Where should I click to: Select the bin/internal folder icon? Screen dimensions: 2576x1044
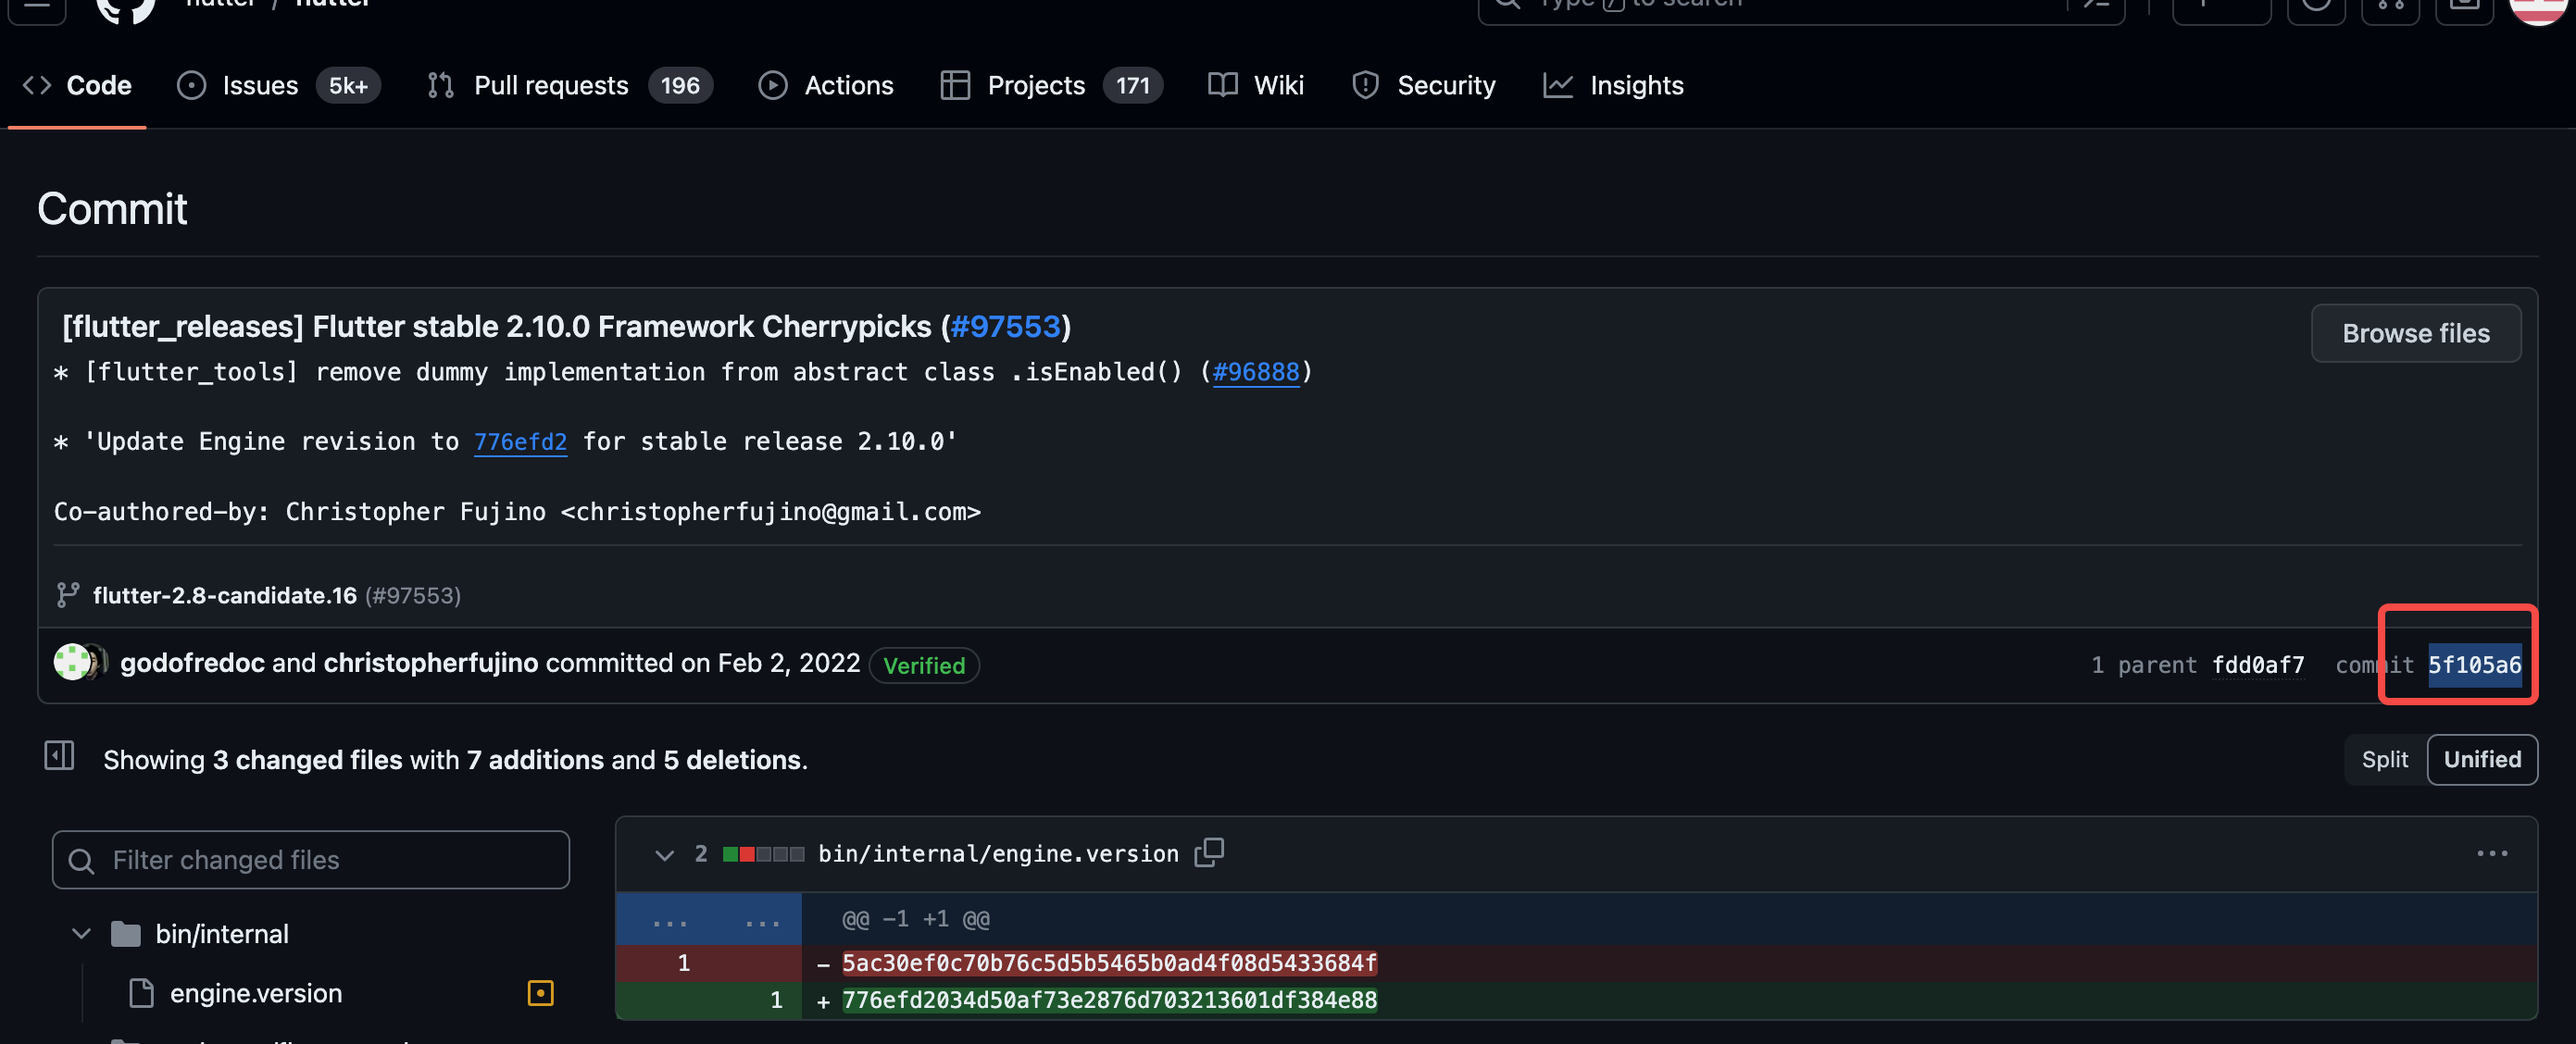click(126, 934)
